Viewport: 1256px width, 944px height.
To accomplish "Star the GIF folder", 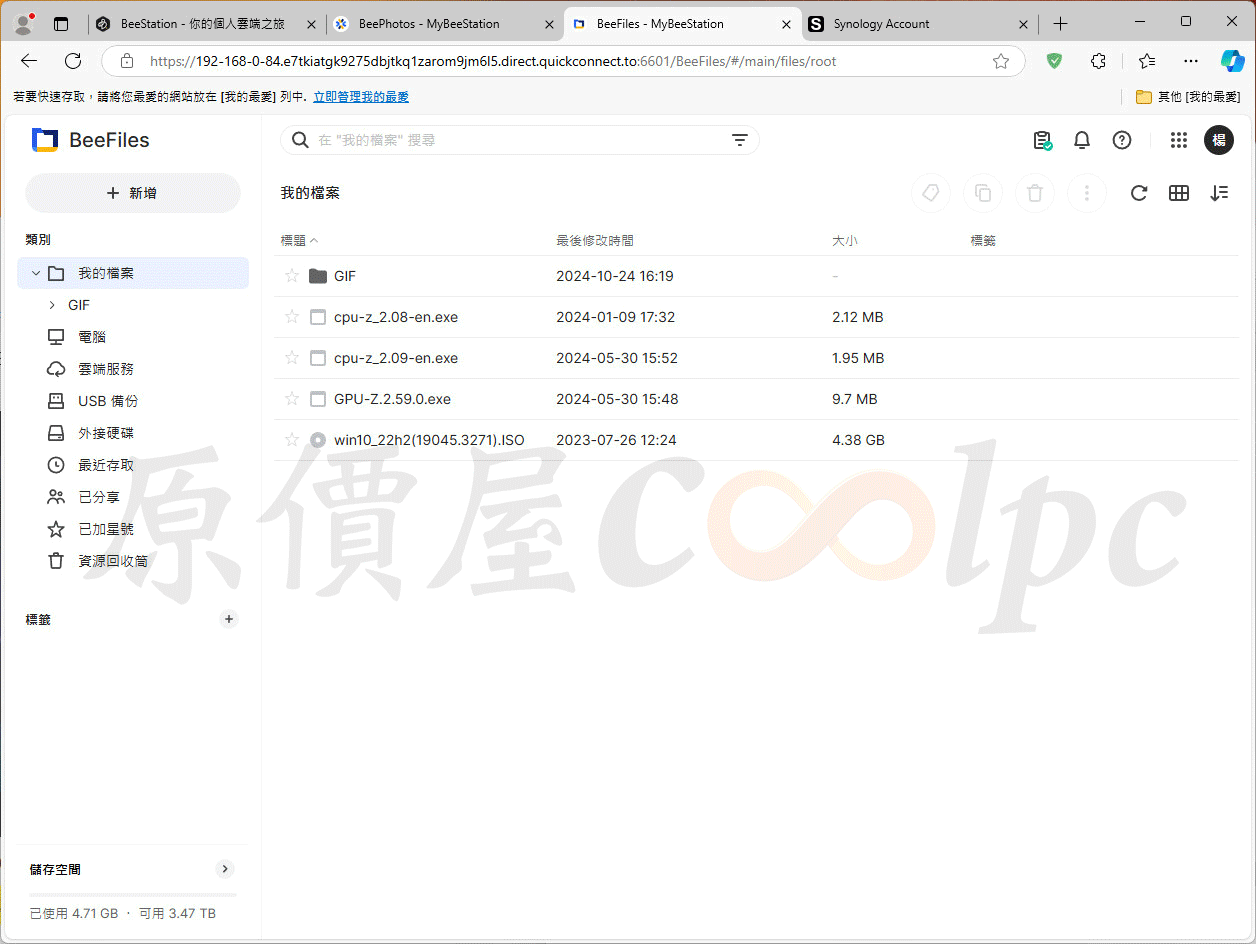I will [x=292, y=276].
